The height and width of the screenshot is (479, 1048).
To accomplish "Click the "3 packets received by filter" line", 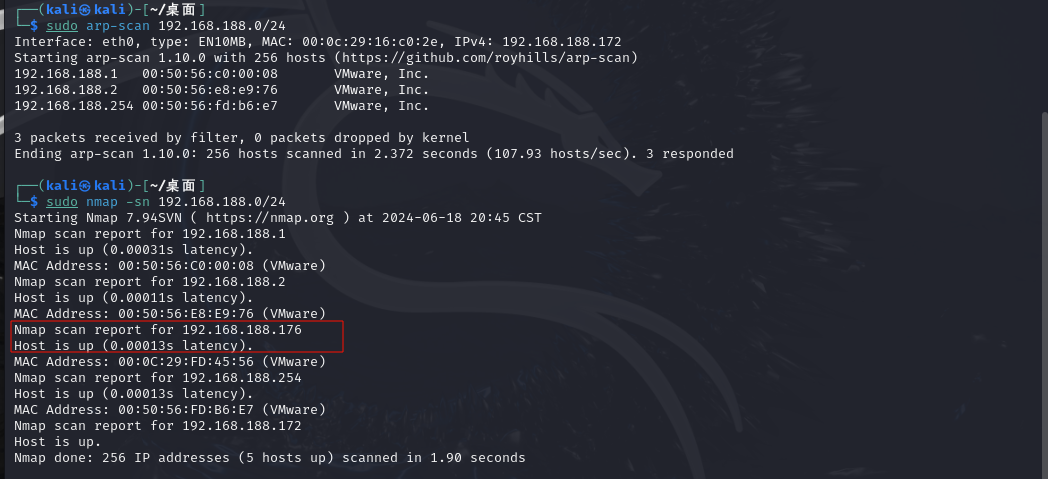I will [242, 138].
